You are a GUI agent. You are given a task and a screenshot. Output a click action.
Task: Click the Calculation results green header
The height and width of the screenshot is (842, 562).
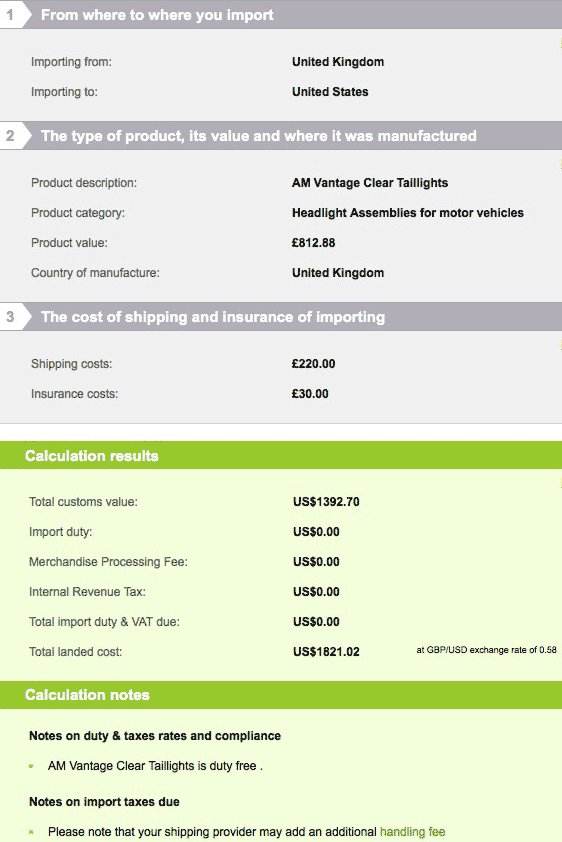click(281, 455)
